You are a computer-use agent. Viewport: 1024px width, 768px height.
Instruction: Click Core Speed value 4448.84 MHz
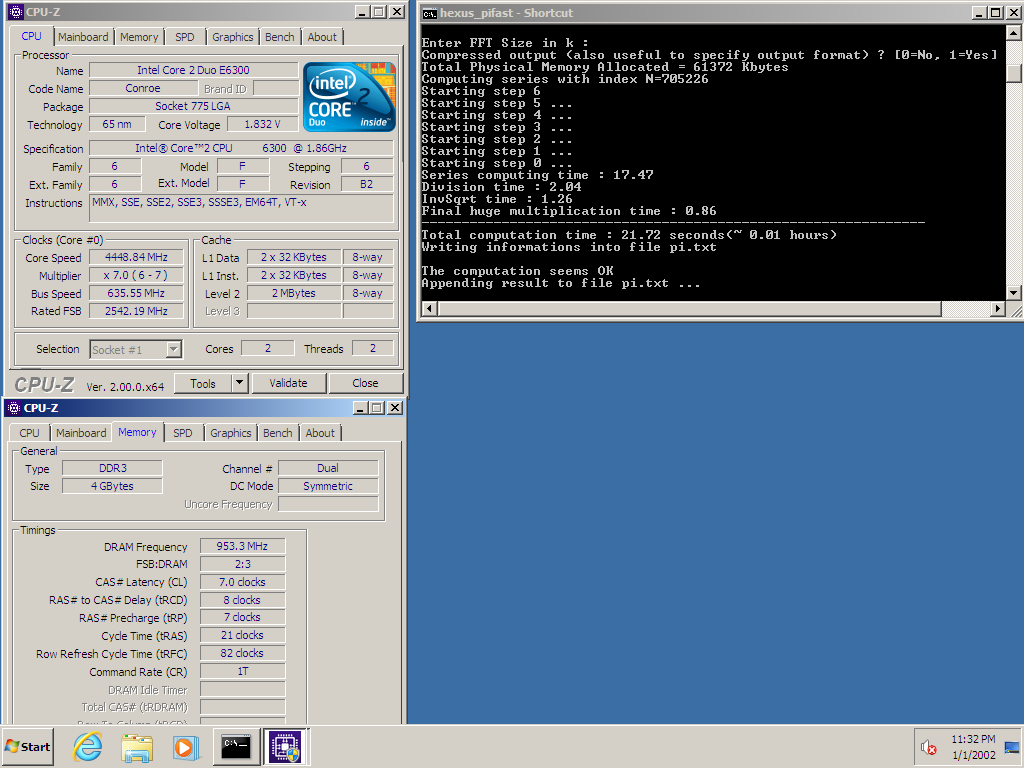click(136, 257)
